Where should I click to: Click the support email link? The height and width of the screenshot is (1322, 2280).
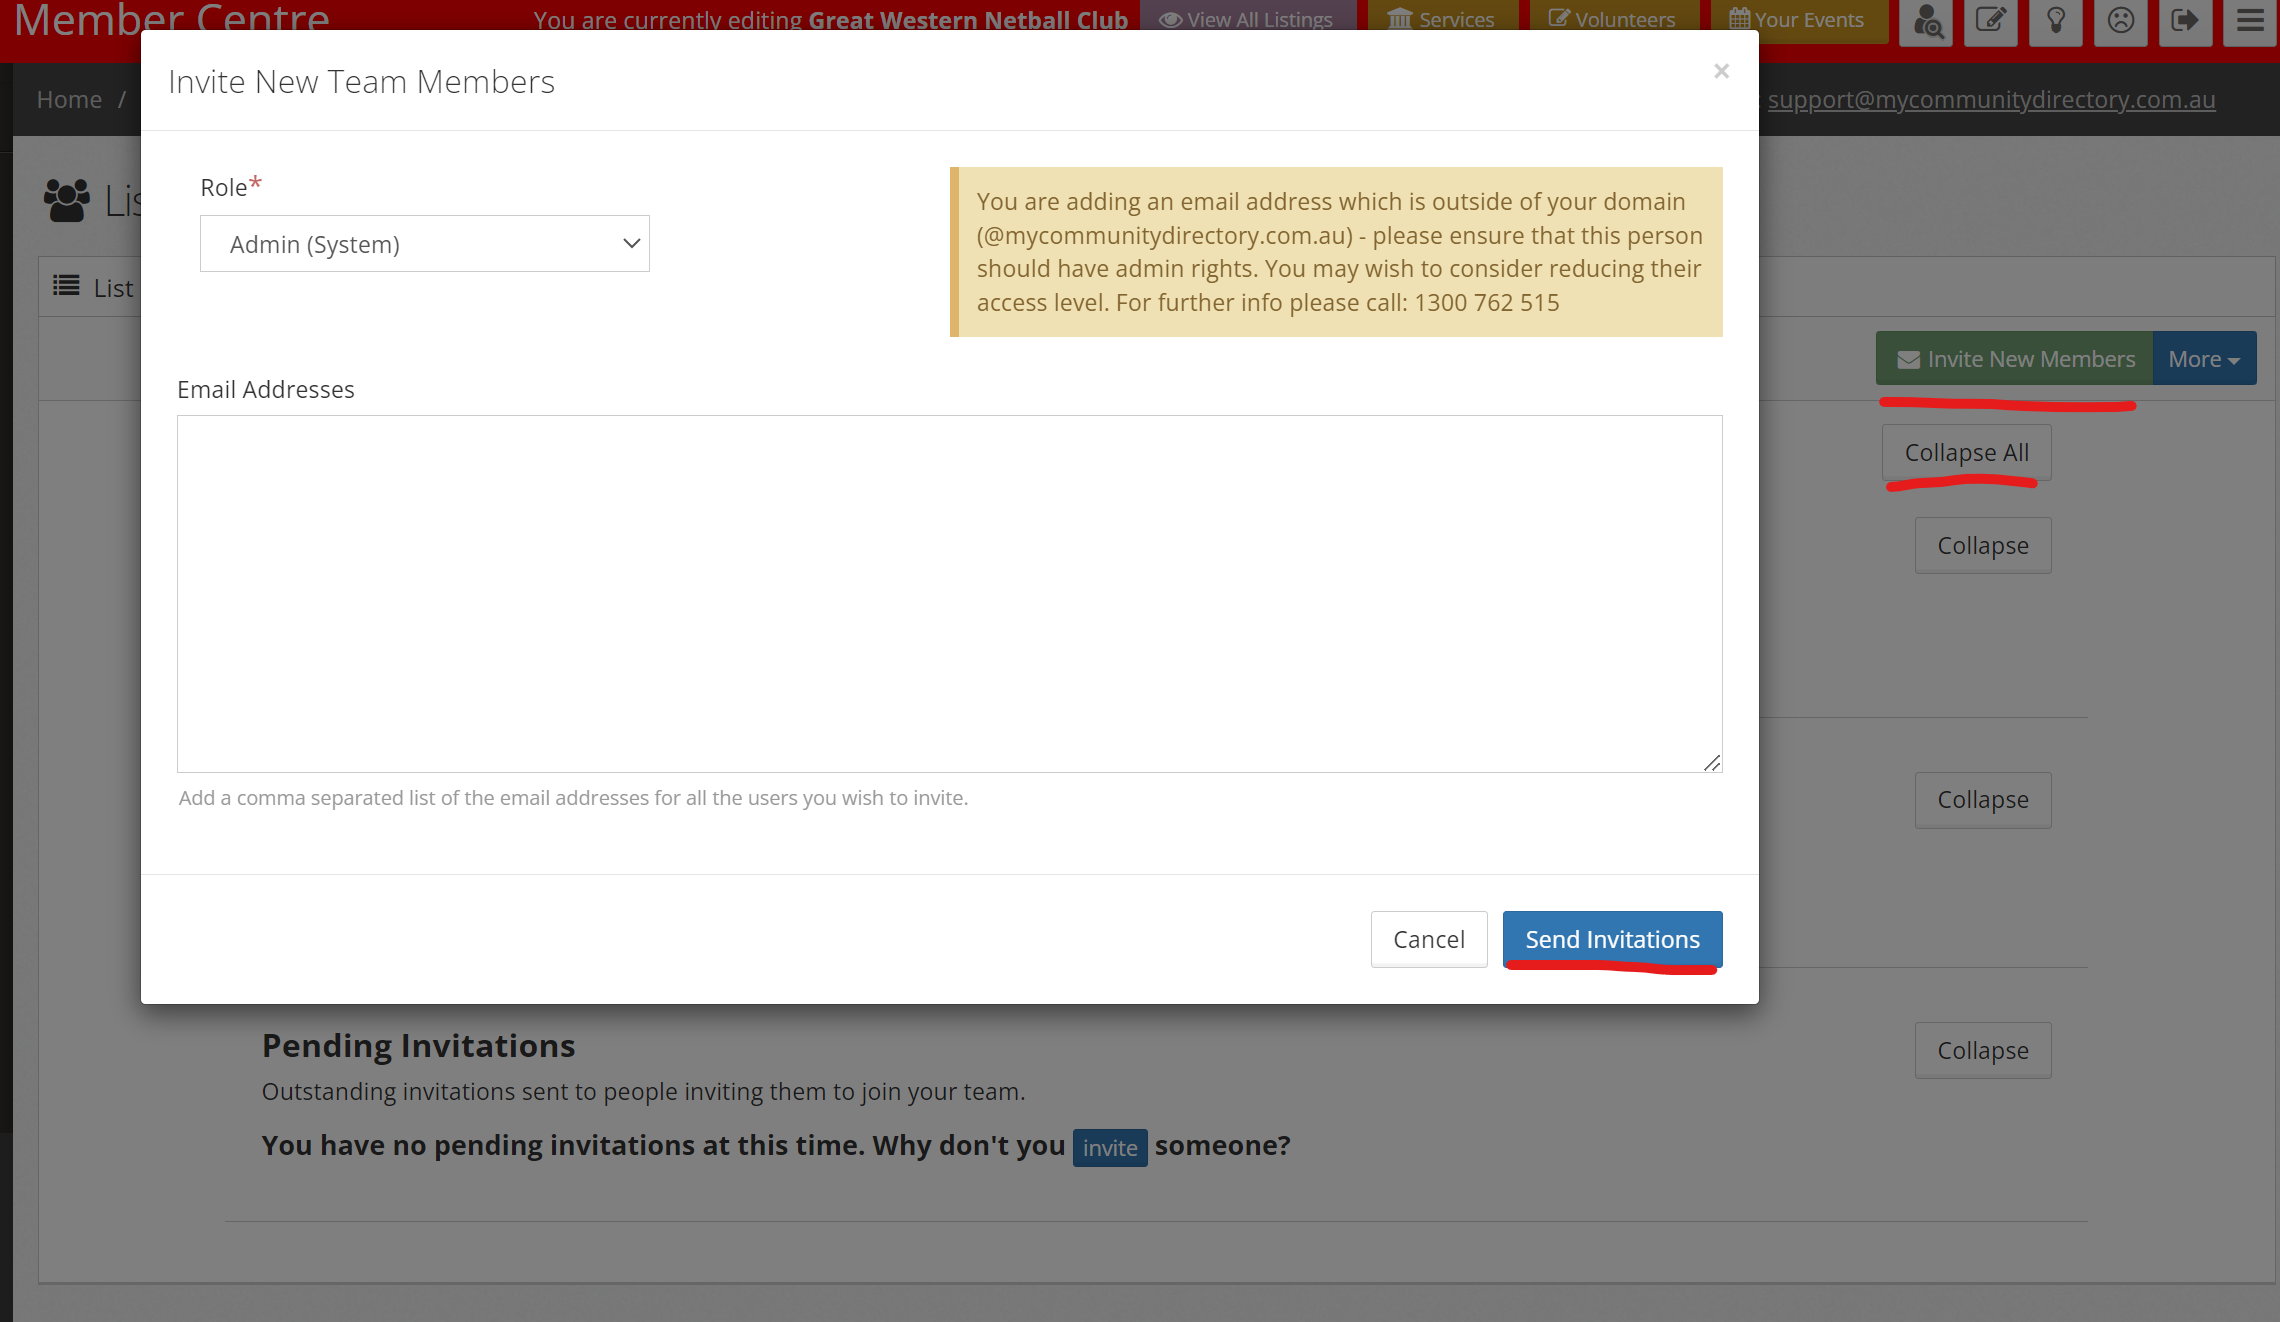click(x=1991, y=100)
